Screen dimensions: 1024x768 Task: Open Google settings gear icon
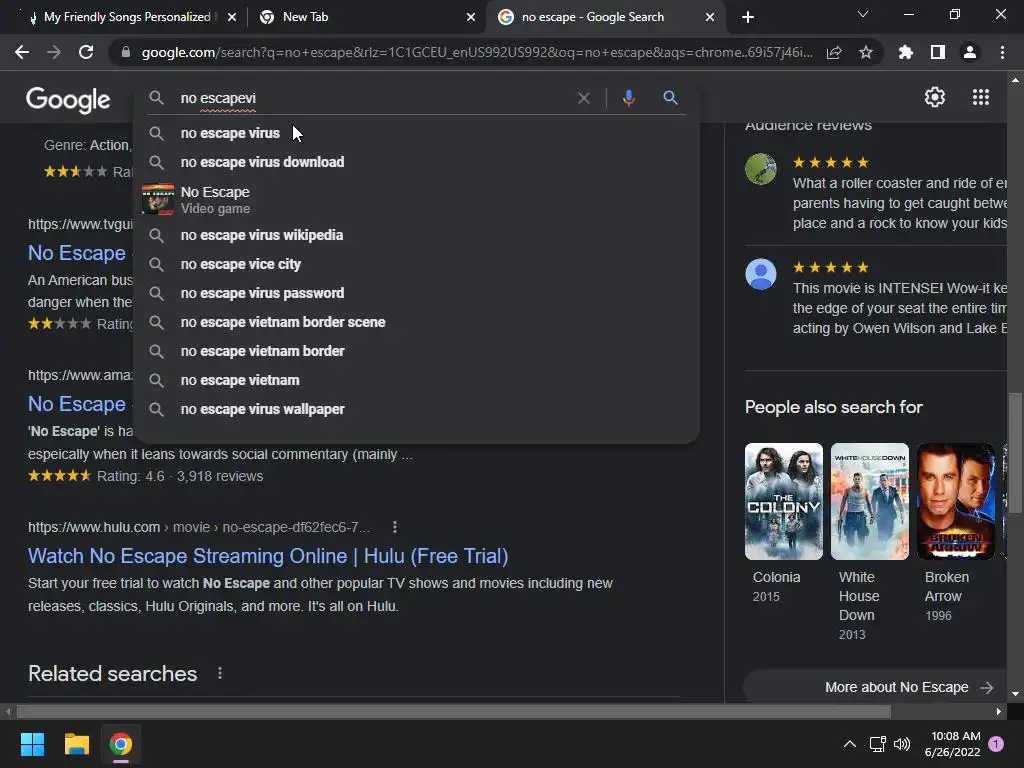[935, 97]
